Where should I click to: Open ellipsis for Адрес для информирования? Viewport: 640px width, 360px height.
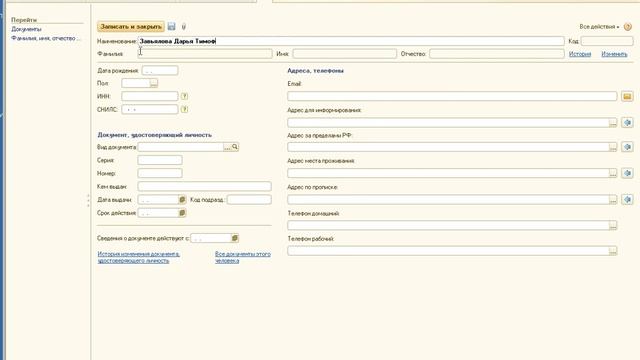[613, 123]
